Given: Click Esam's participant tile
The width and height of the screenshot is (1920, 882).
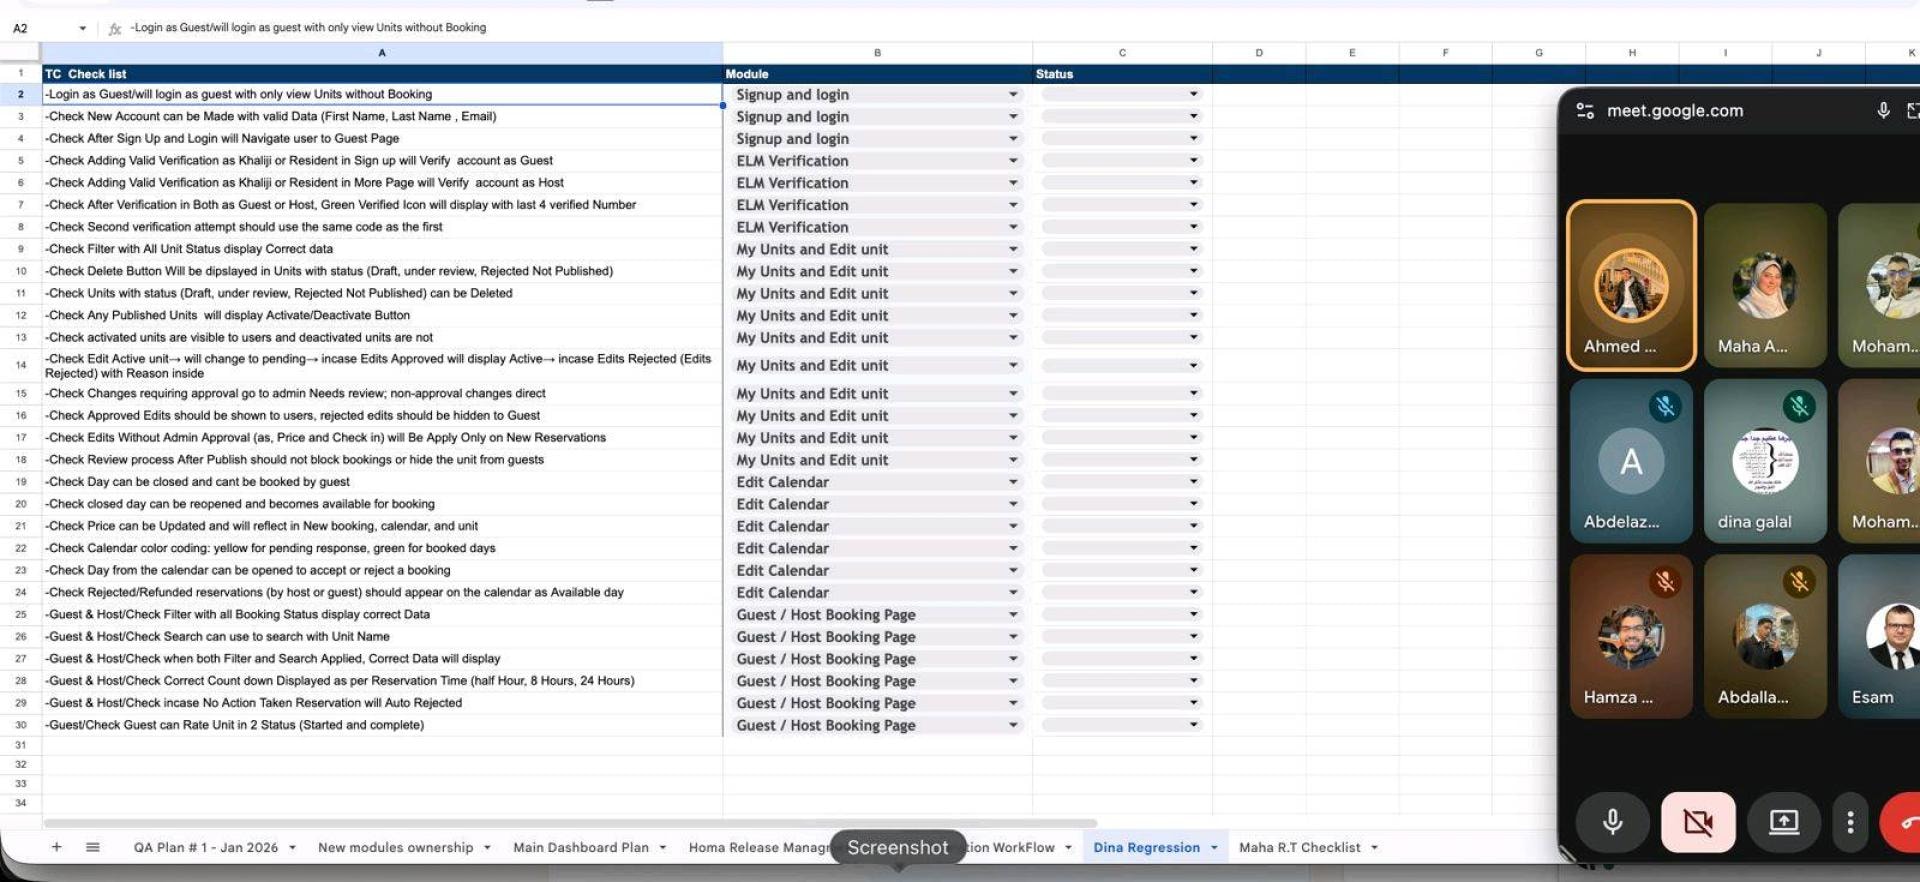Looking at the screenshot, I should 1879,637.
